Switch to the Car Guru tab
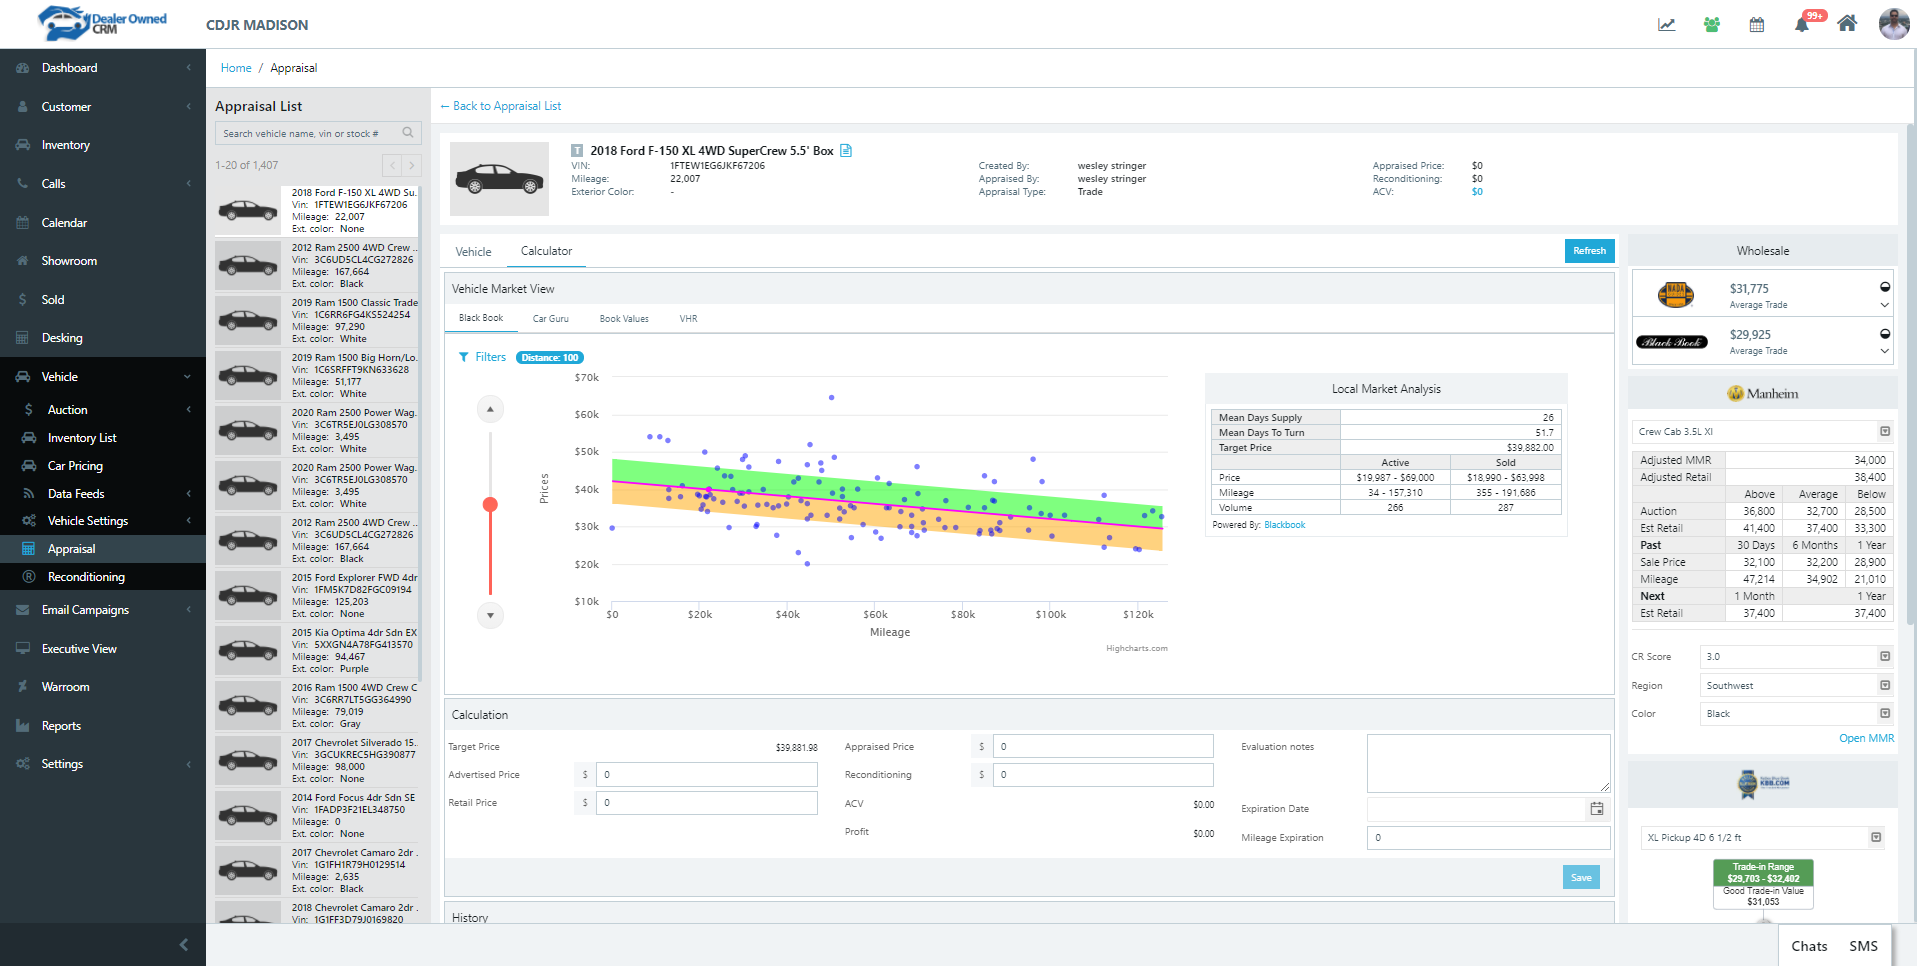 tap(550, 319)
